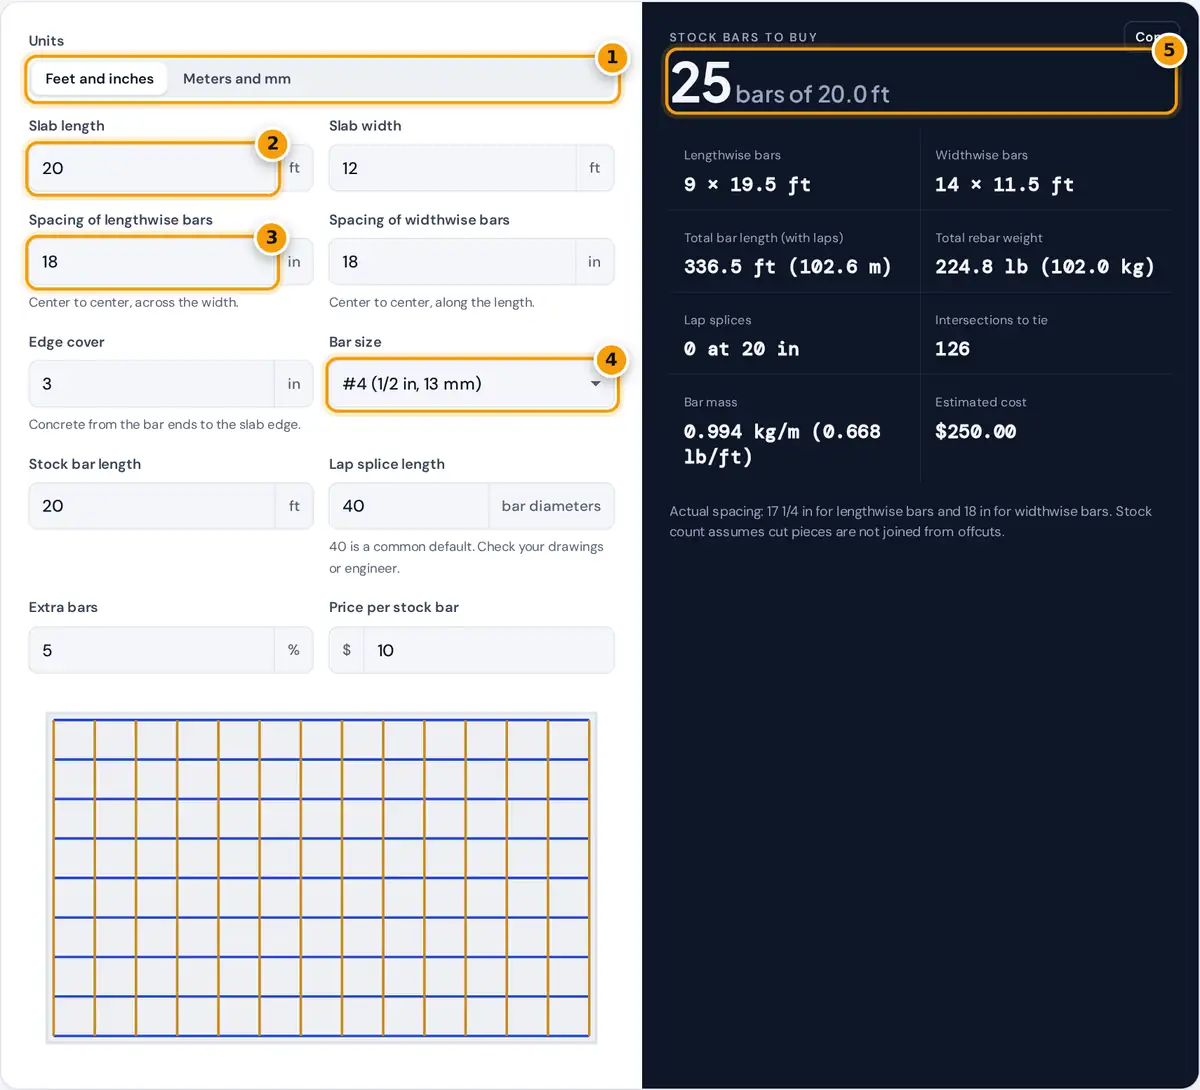
Task: Click estimated cost '$250.00'
Action: coord(975,431)
